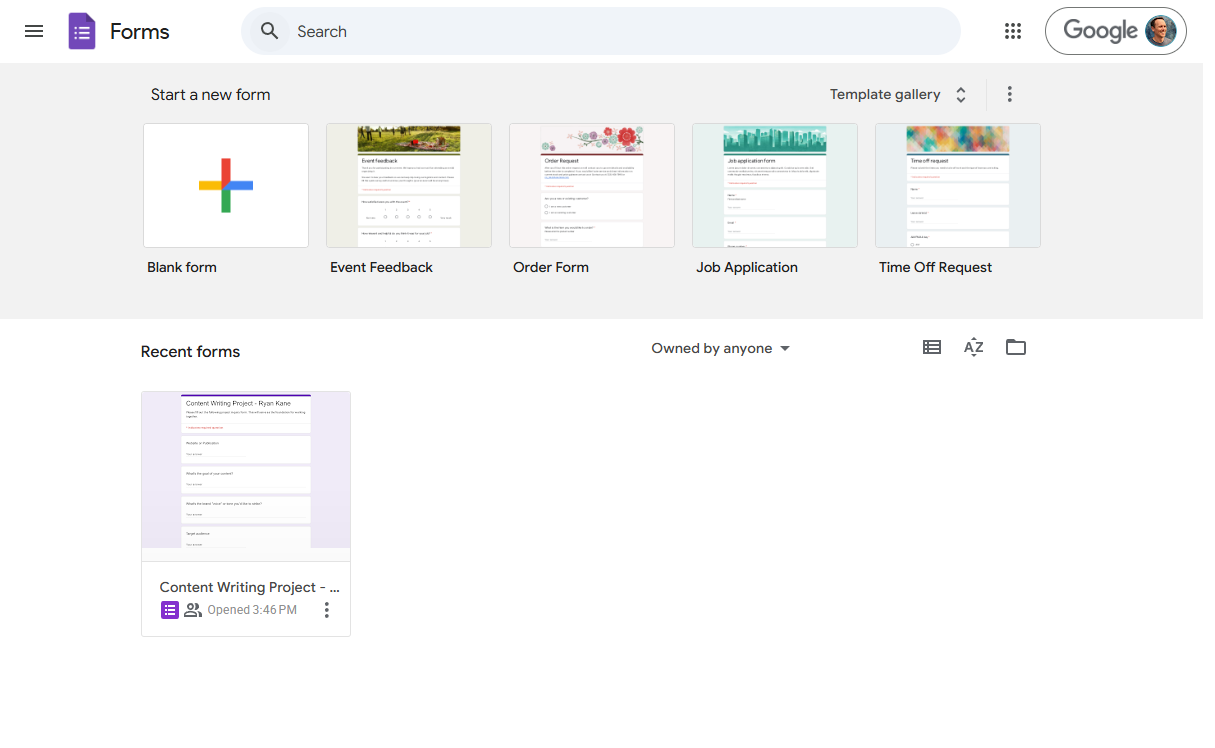Select the Job Application template
This screenshot has width=1215, height=748.
(774, 185)
